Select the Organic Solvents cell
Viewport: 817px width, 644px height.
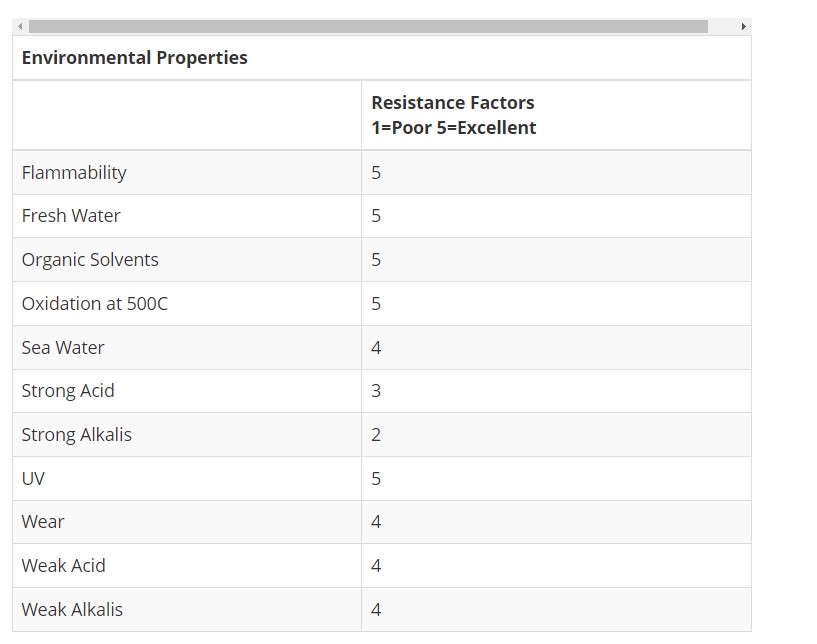tap(90, 260)
